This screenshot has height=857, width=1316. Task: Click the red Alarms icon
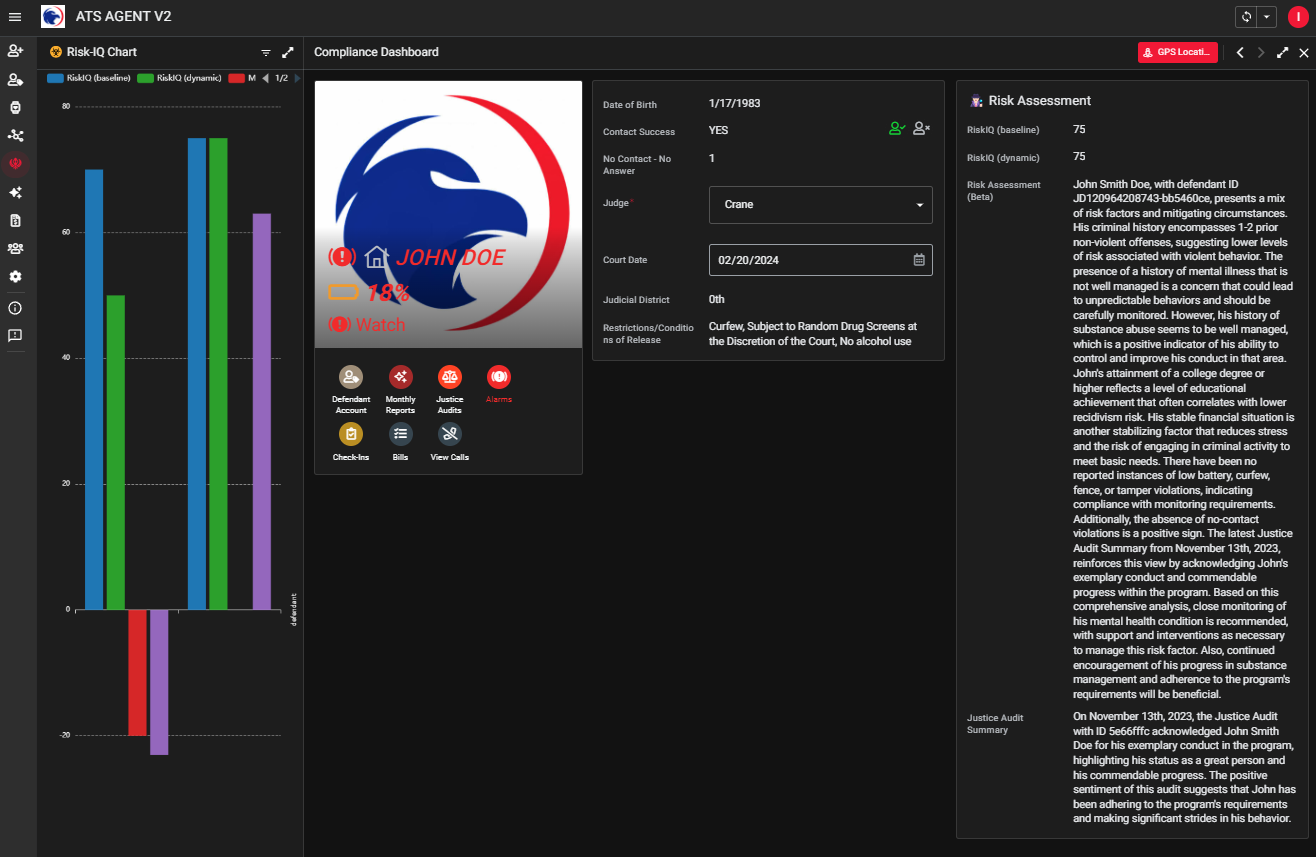coord(498,377)
